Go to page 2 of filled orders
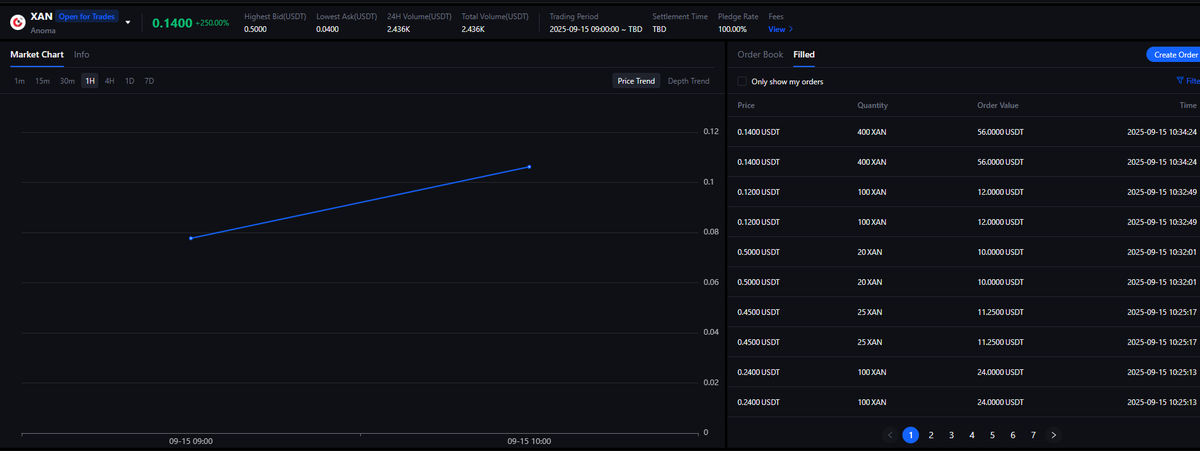 coord(931,435)
